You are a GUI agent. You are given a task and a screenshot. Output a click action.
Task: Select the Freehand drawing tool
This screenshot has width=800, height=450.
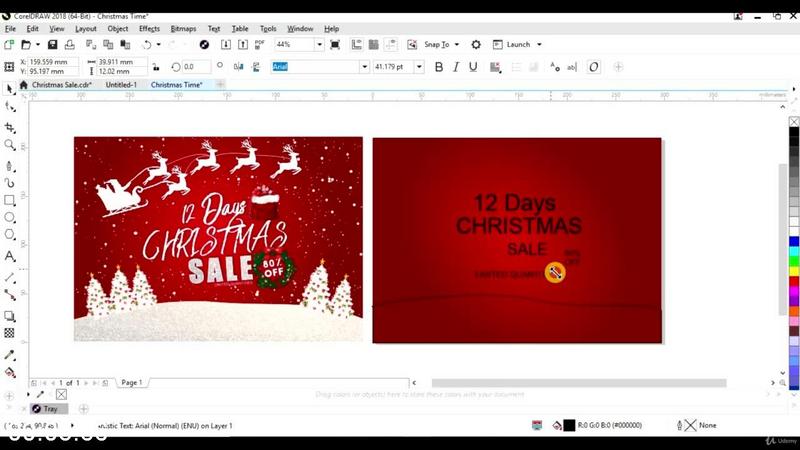tap(10, 166)
